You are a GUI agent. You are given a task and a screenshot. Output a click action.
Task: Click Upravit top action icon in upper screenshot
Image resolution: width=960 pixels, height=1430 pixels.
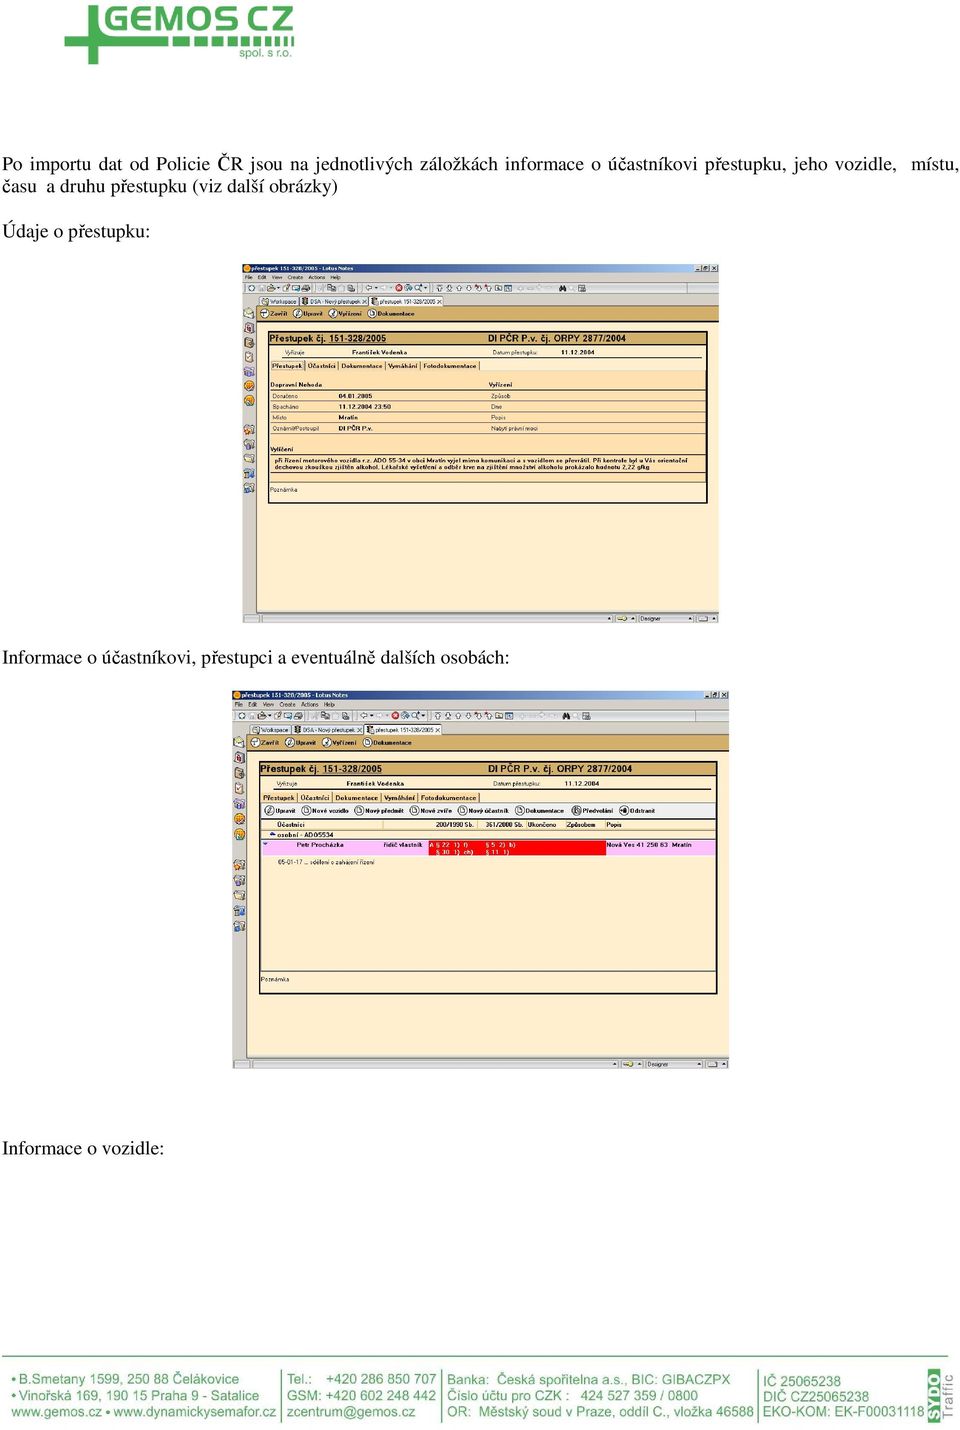(297, 314)
